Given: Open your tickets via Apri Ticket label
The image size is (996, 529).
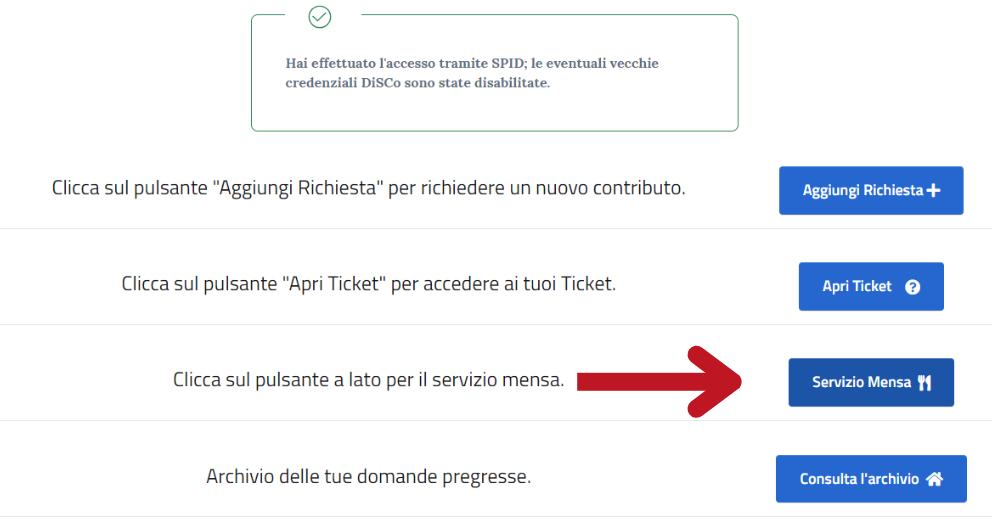Looking at the screenshot, I should coord(857,286).
